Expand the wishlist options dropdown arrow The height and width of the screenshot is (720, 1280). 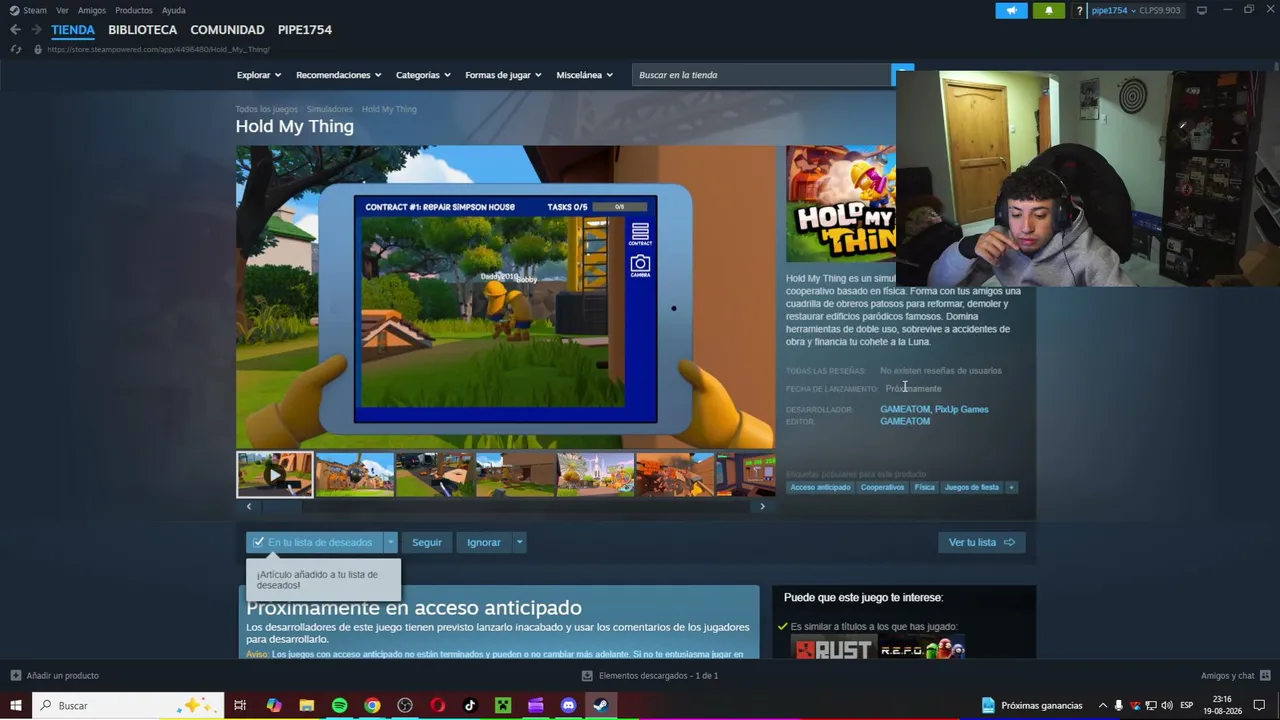391,542
